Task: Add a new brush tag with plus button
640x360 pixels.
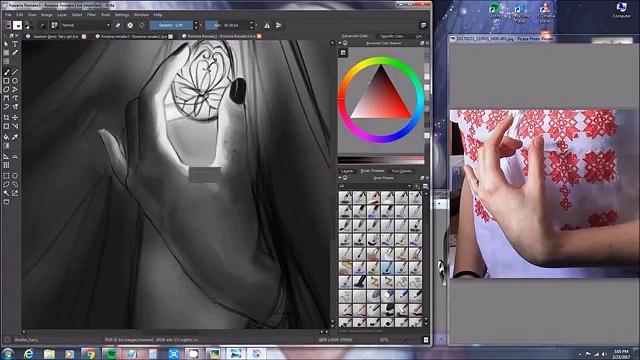Action: (417, 186)
